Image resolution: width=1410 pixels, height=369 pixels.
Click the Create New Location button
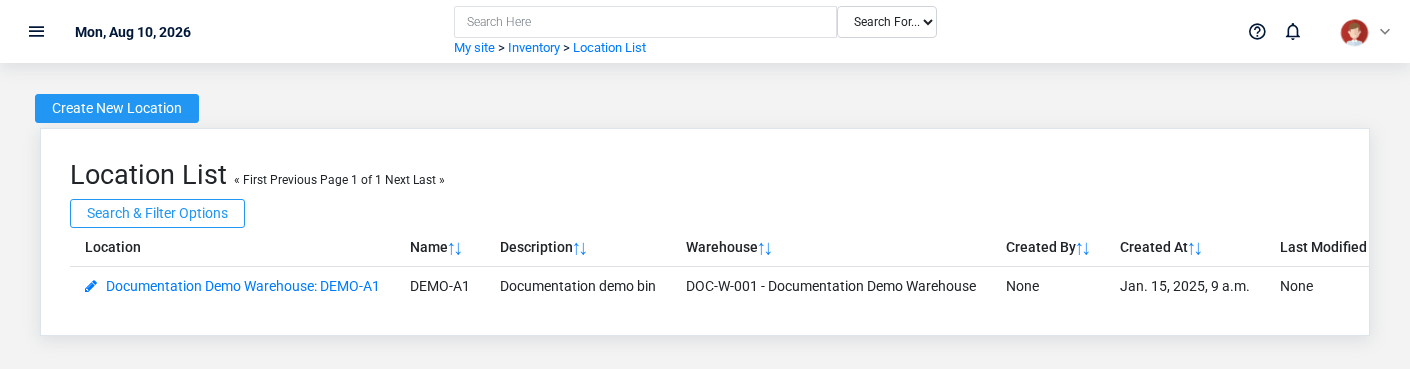[117, 108]
